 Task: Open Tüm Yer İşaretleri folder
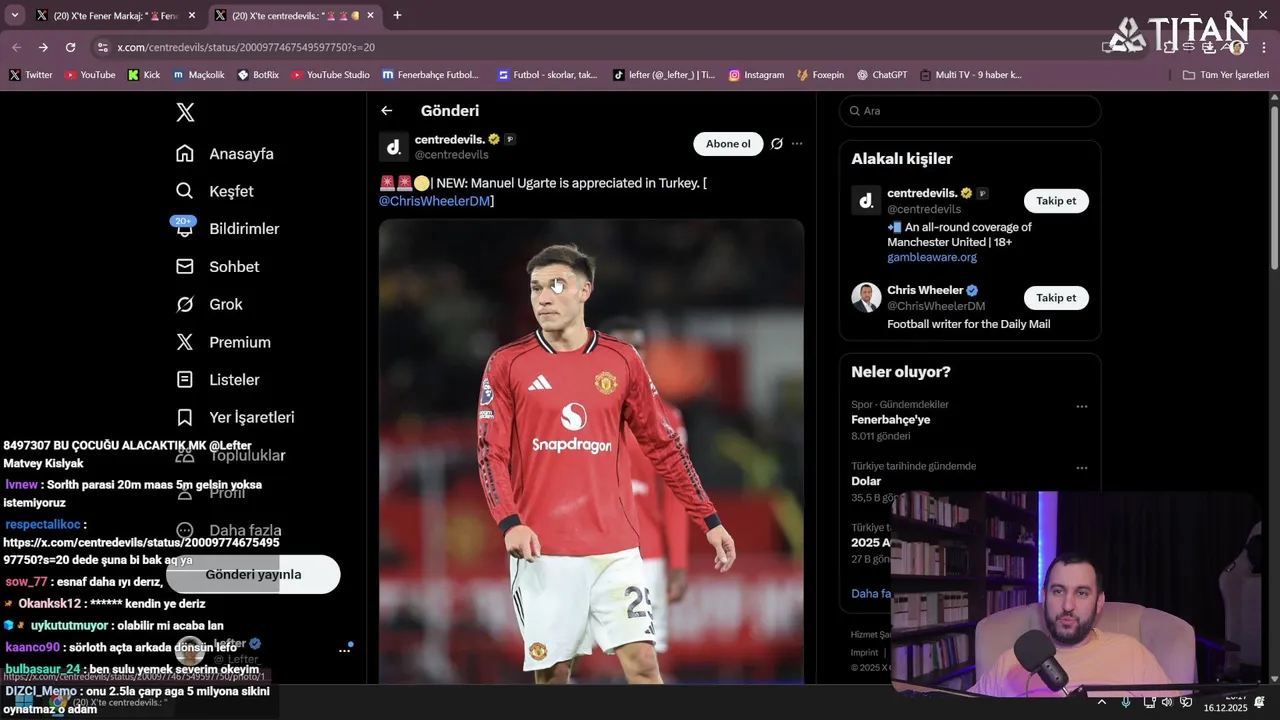1225,75
